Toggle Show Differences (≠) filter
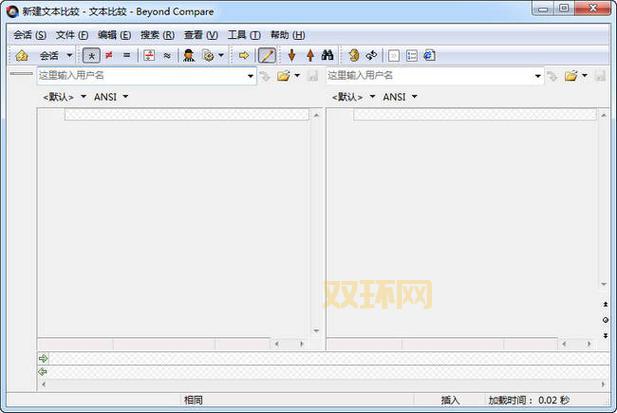Image resolution: width=617 pixels, height=413 pixels. pos(109,55)
